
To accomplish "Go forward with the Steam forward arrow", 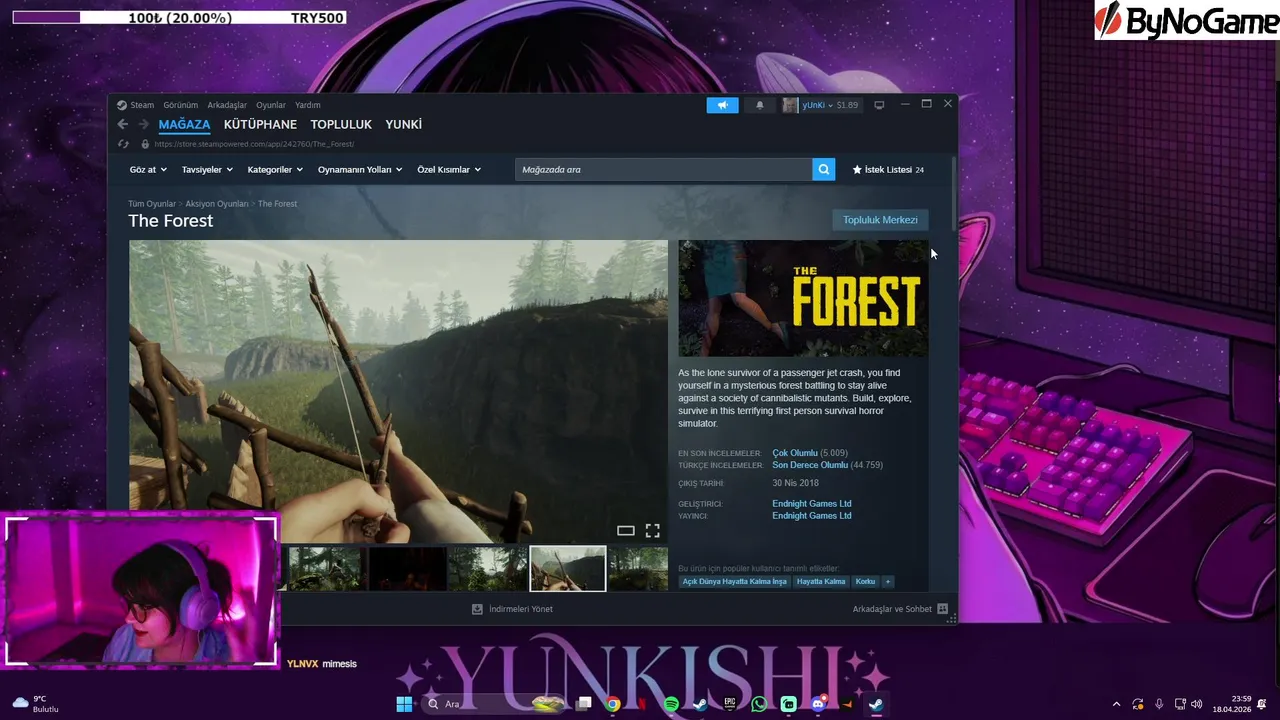I will pyautogui.click(x=143, y=124).
